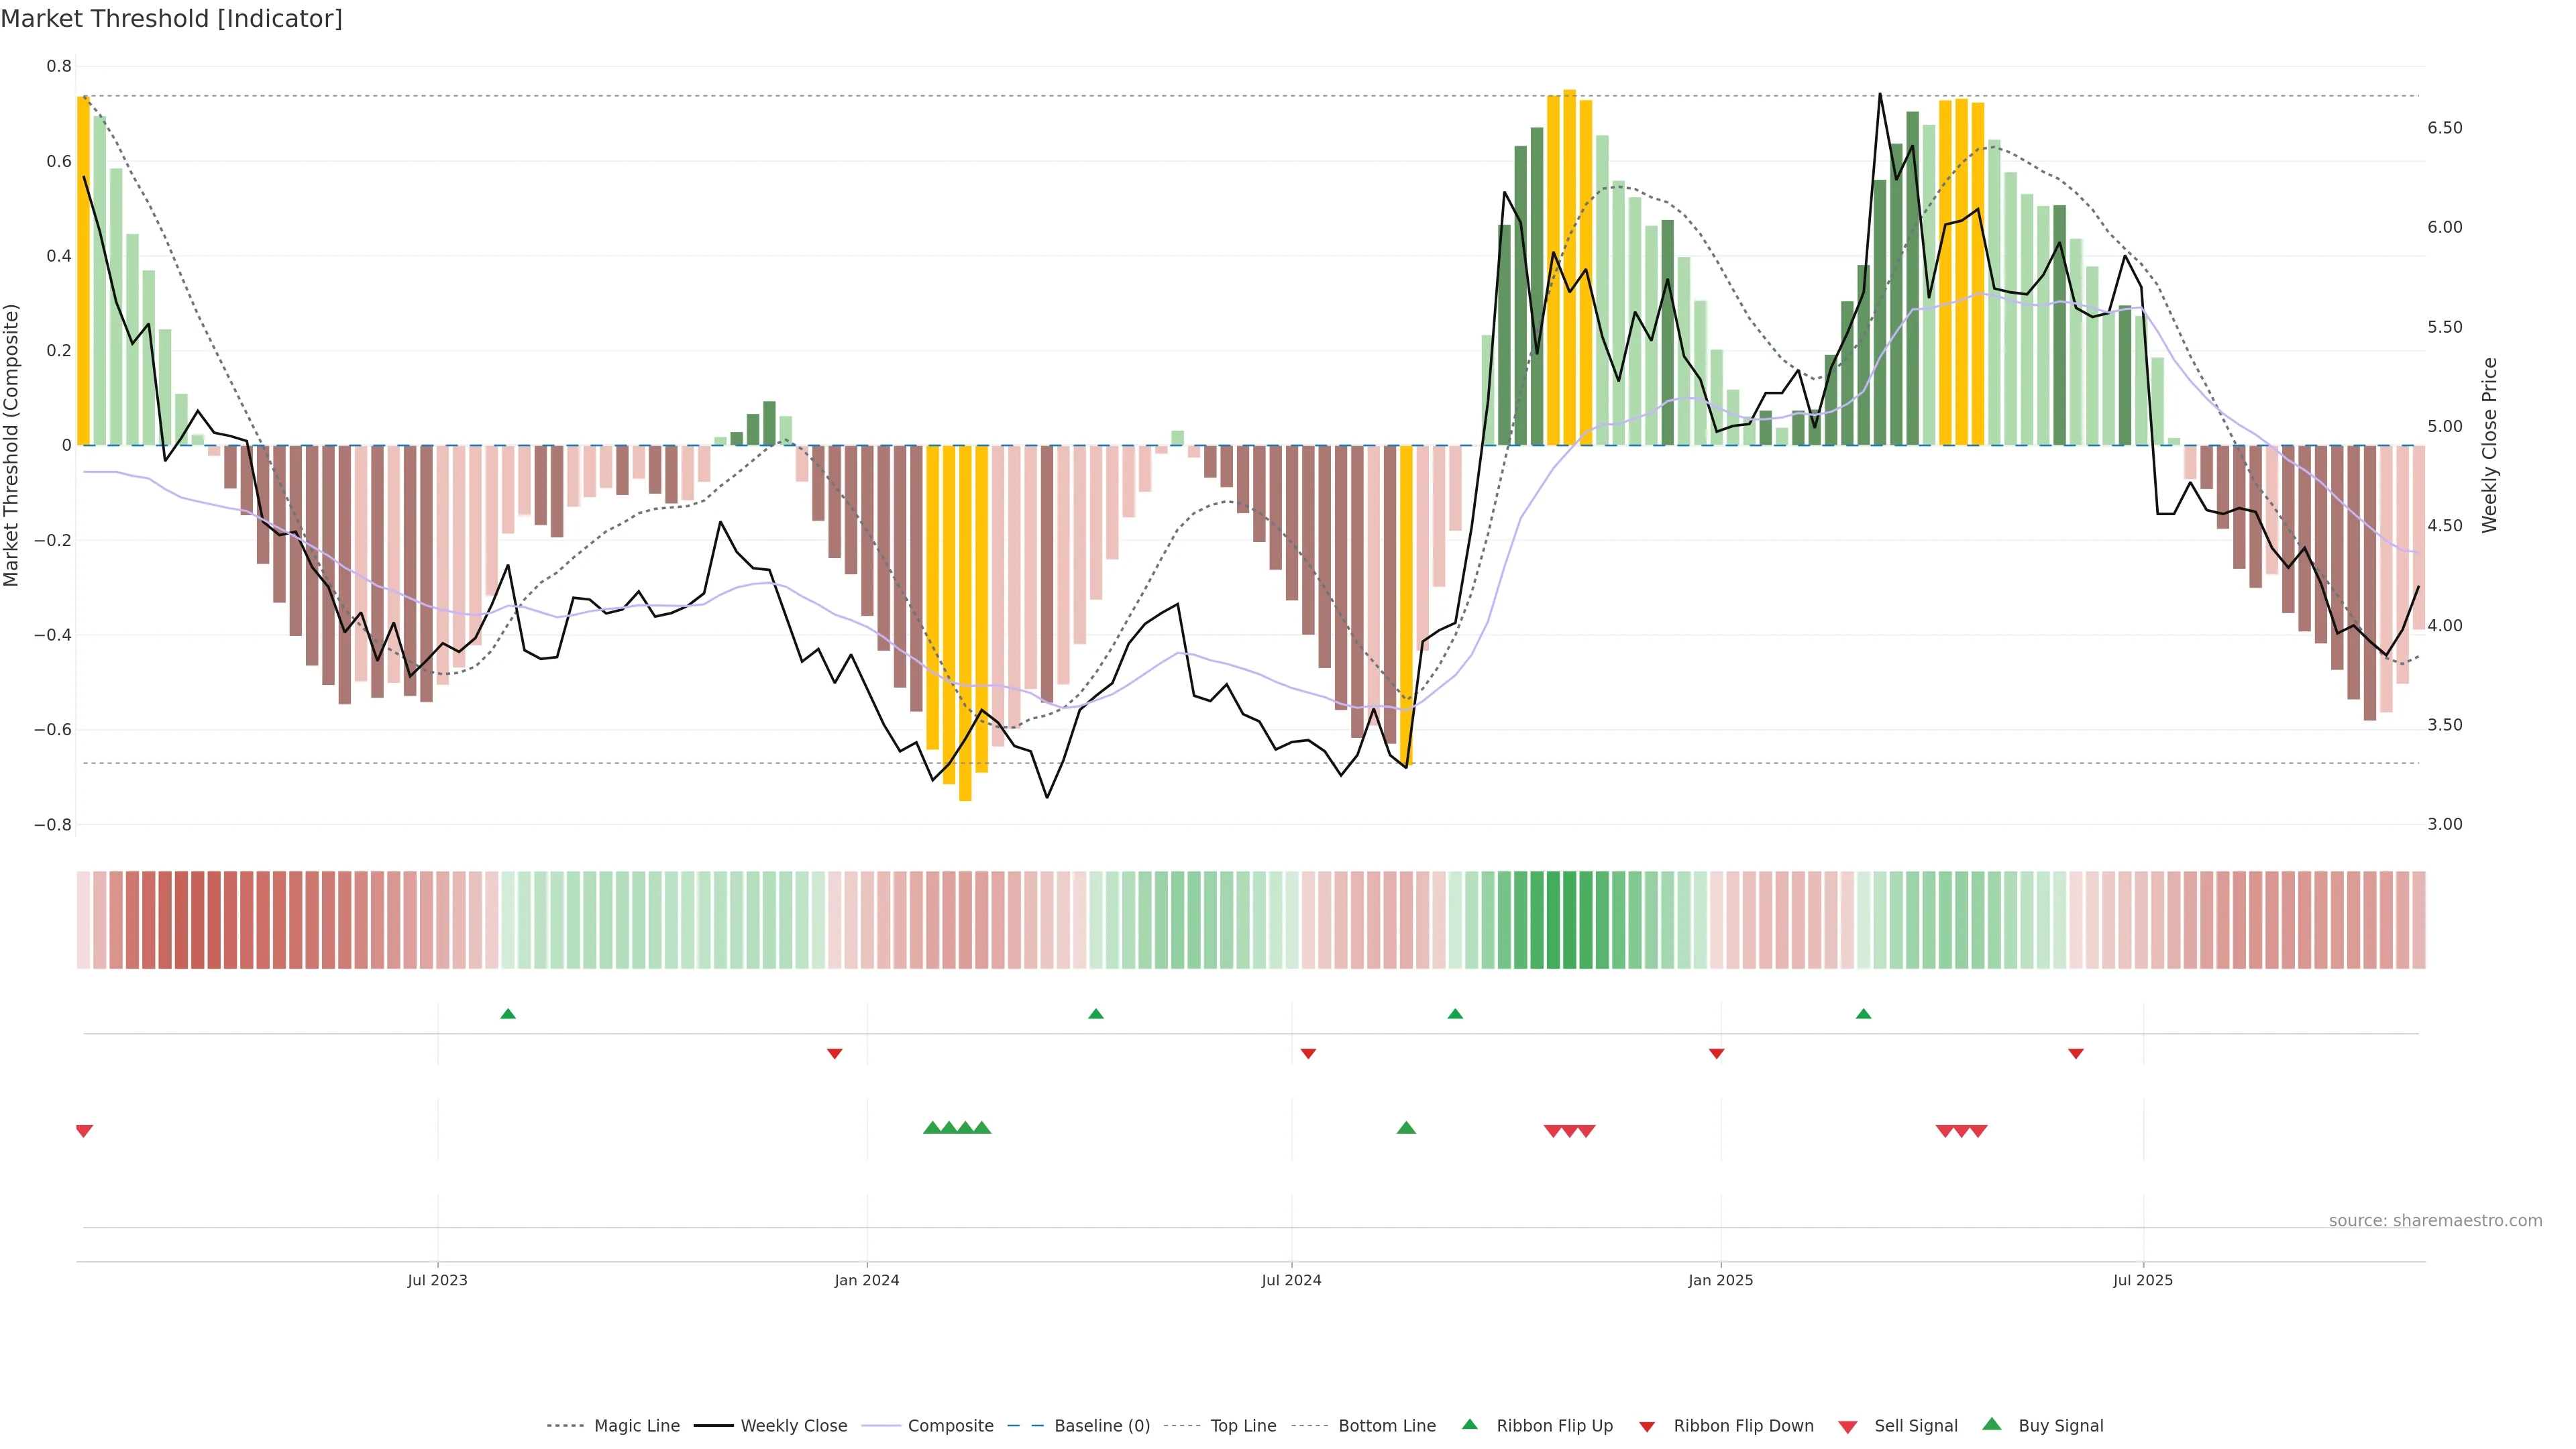2576x1449 pixels.
Task: Click the lone green buy signal marker after Jul 2024
Action: pos(1406,1128)
